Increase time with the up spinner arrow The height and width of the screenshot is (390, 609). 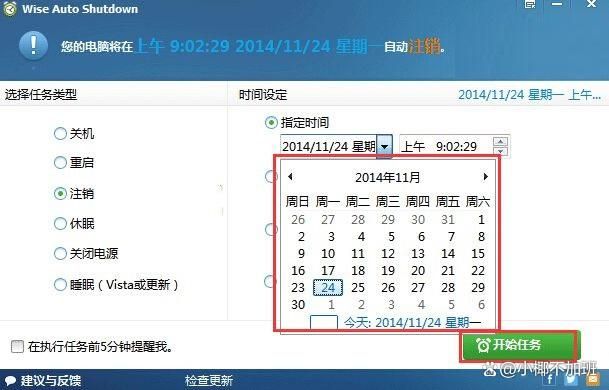(500, 141)
